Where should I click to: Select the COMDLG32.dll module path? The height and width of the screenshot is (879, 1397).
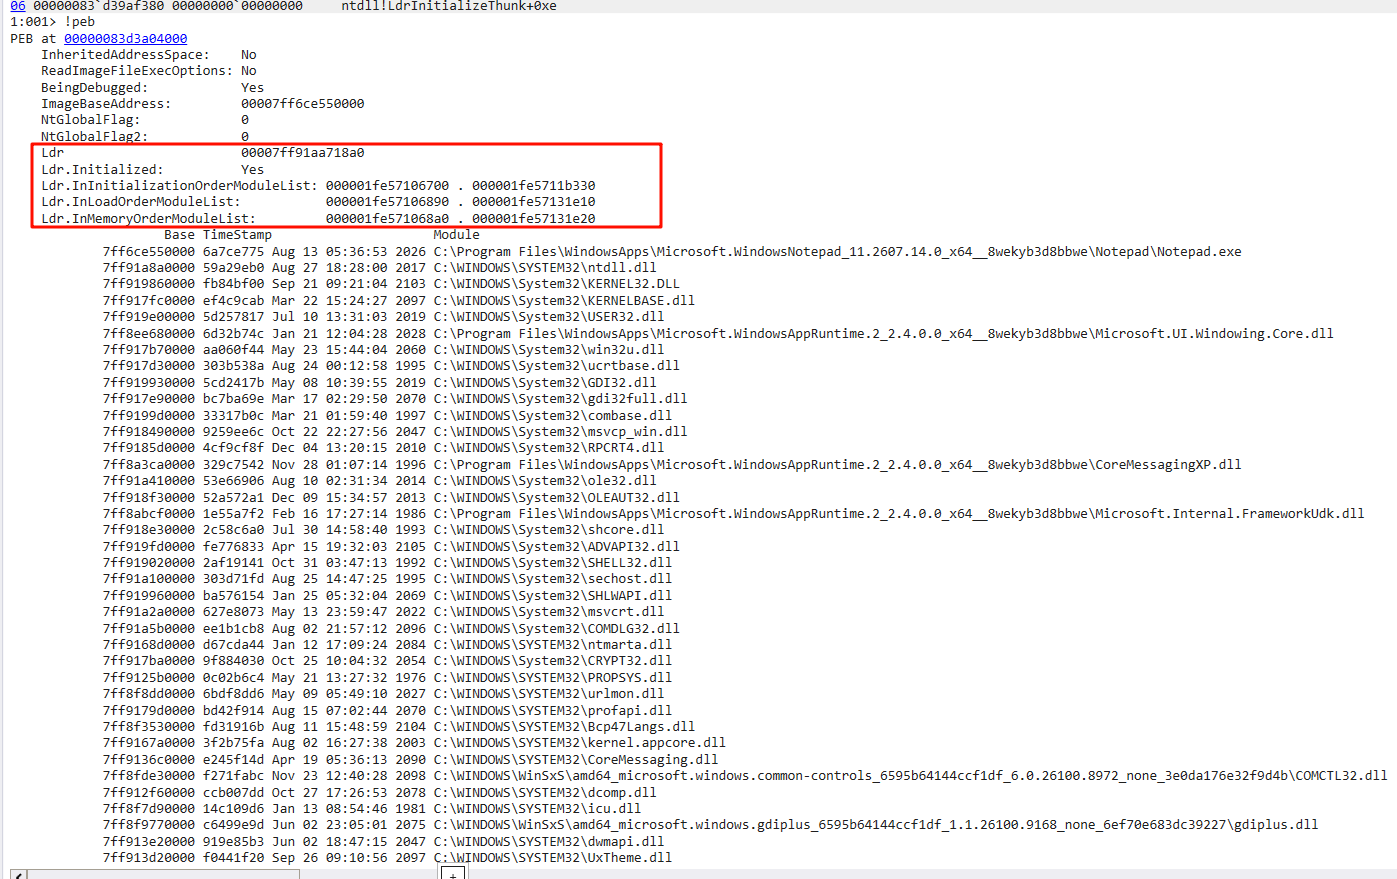coord(556,628)
